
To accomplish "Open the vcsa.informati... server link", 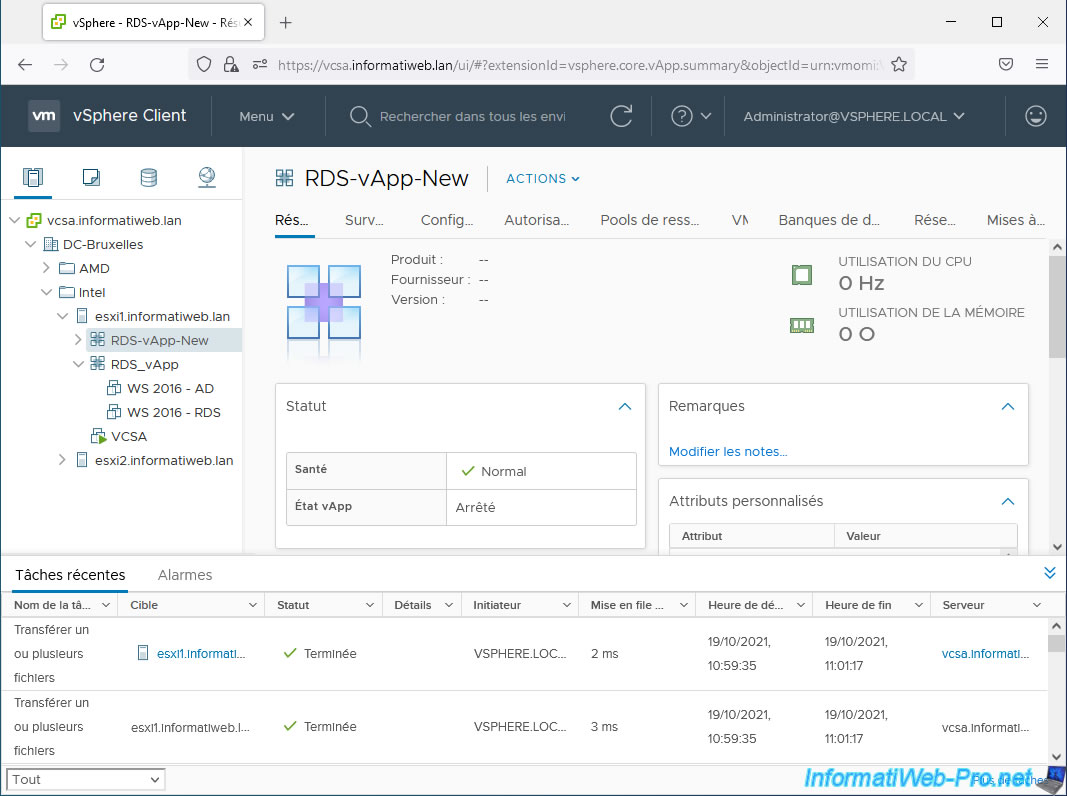I will pos(985,653).
